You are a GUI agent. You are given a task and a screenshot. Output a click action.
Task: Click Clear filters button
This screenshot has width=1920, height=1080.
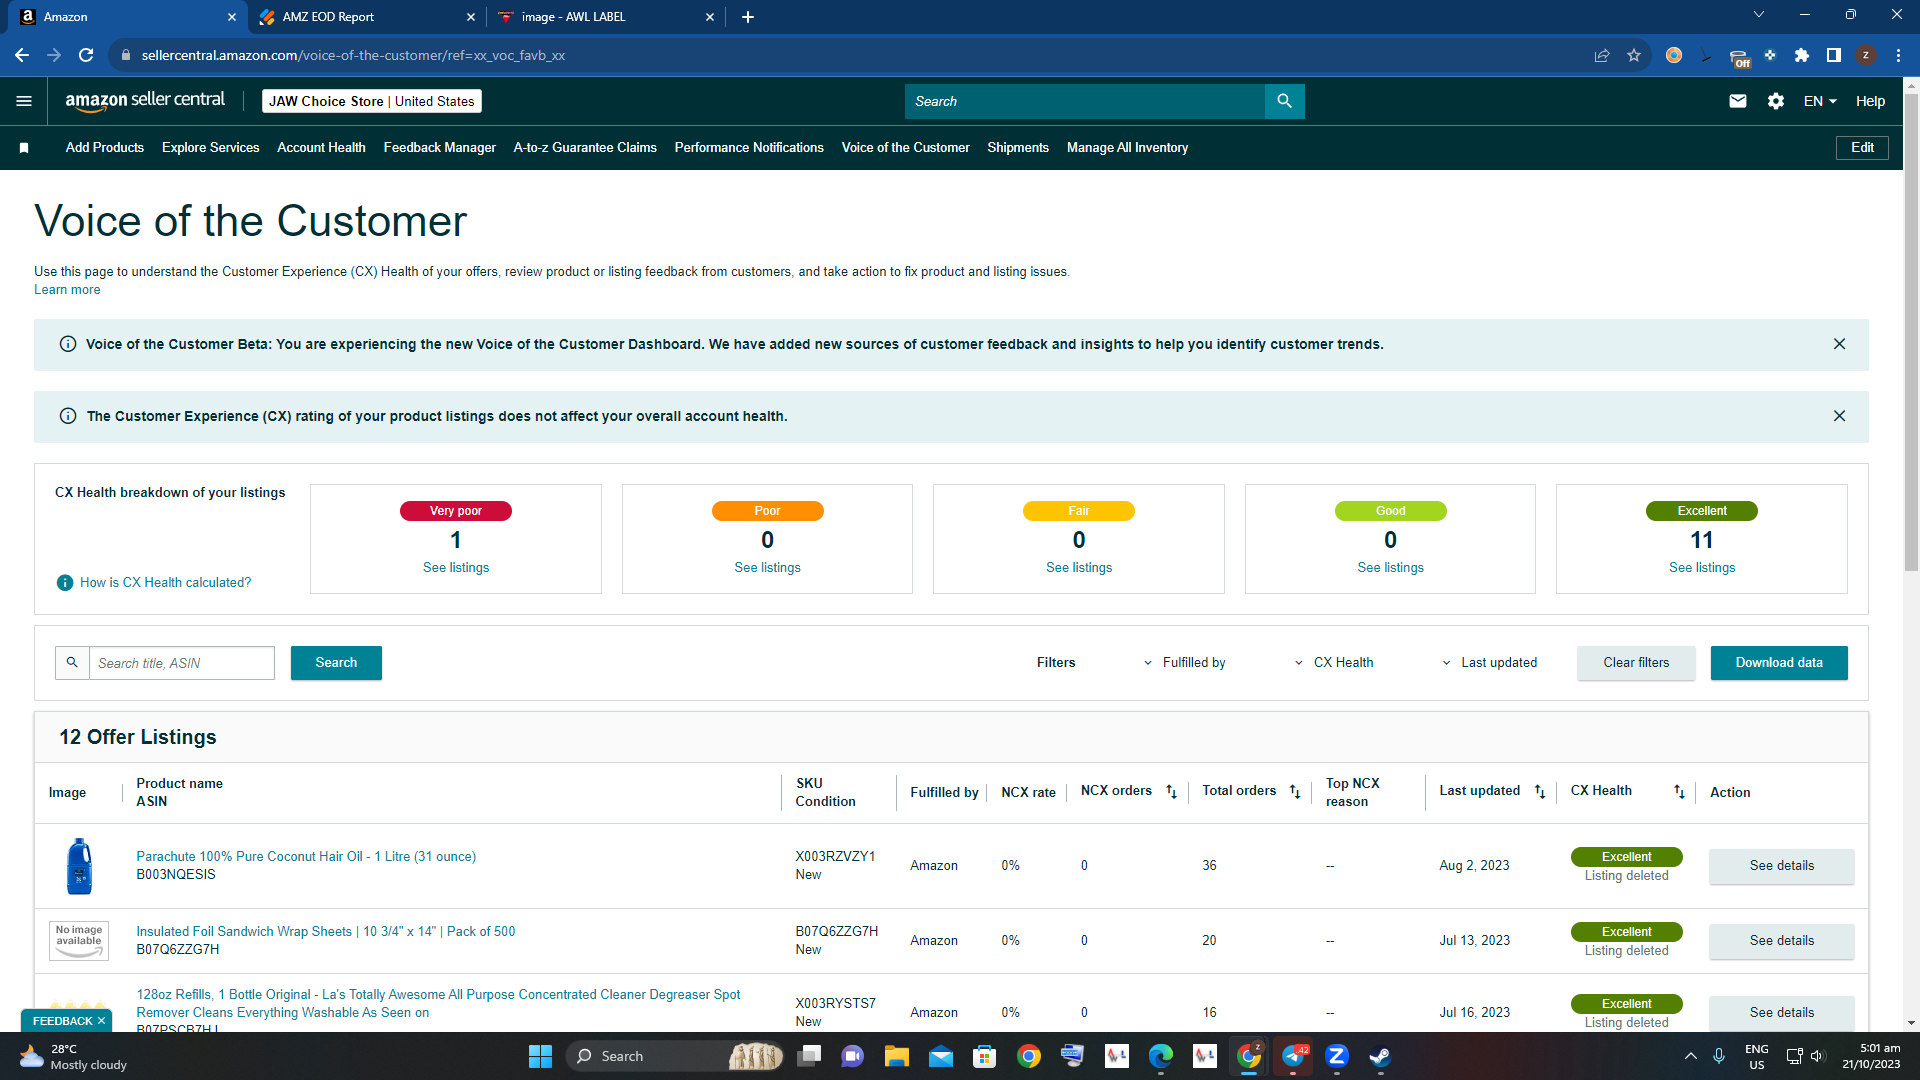click(1636, 663)
